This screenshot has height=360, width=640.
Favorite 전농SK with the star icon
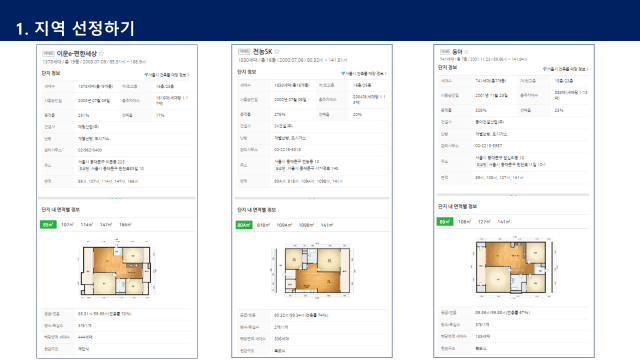[277, 51]
